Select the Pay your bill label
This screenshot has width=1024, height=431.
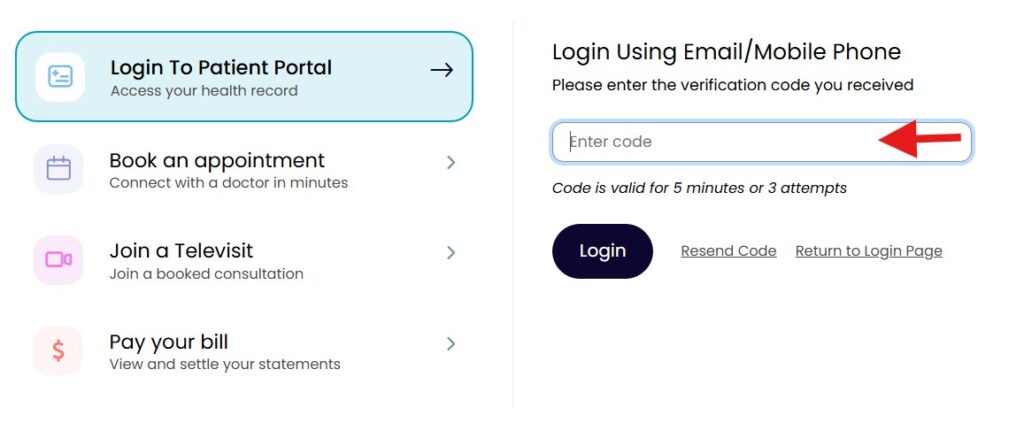pyautogui.click(x=168, y=342)
